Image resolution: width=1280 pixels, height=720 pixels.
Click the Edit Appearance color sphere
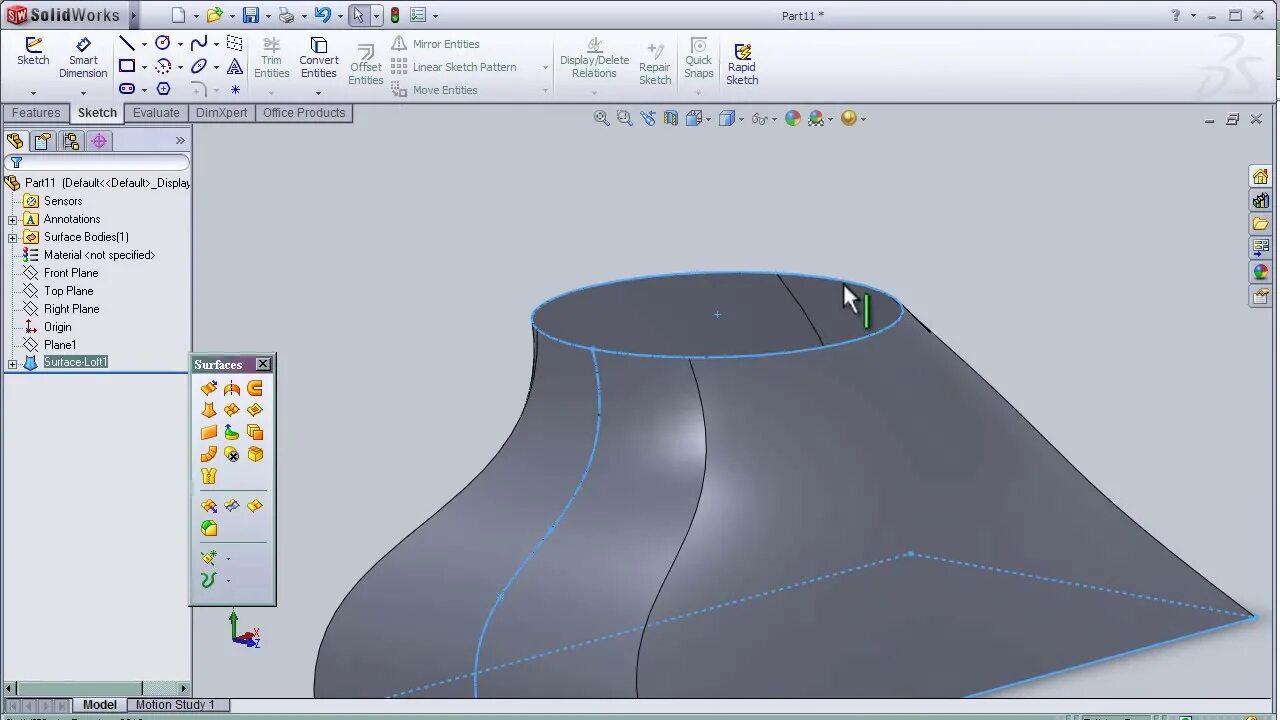tap(793, 118)
